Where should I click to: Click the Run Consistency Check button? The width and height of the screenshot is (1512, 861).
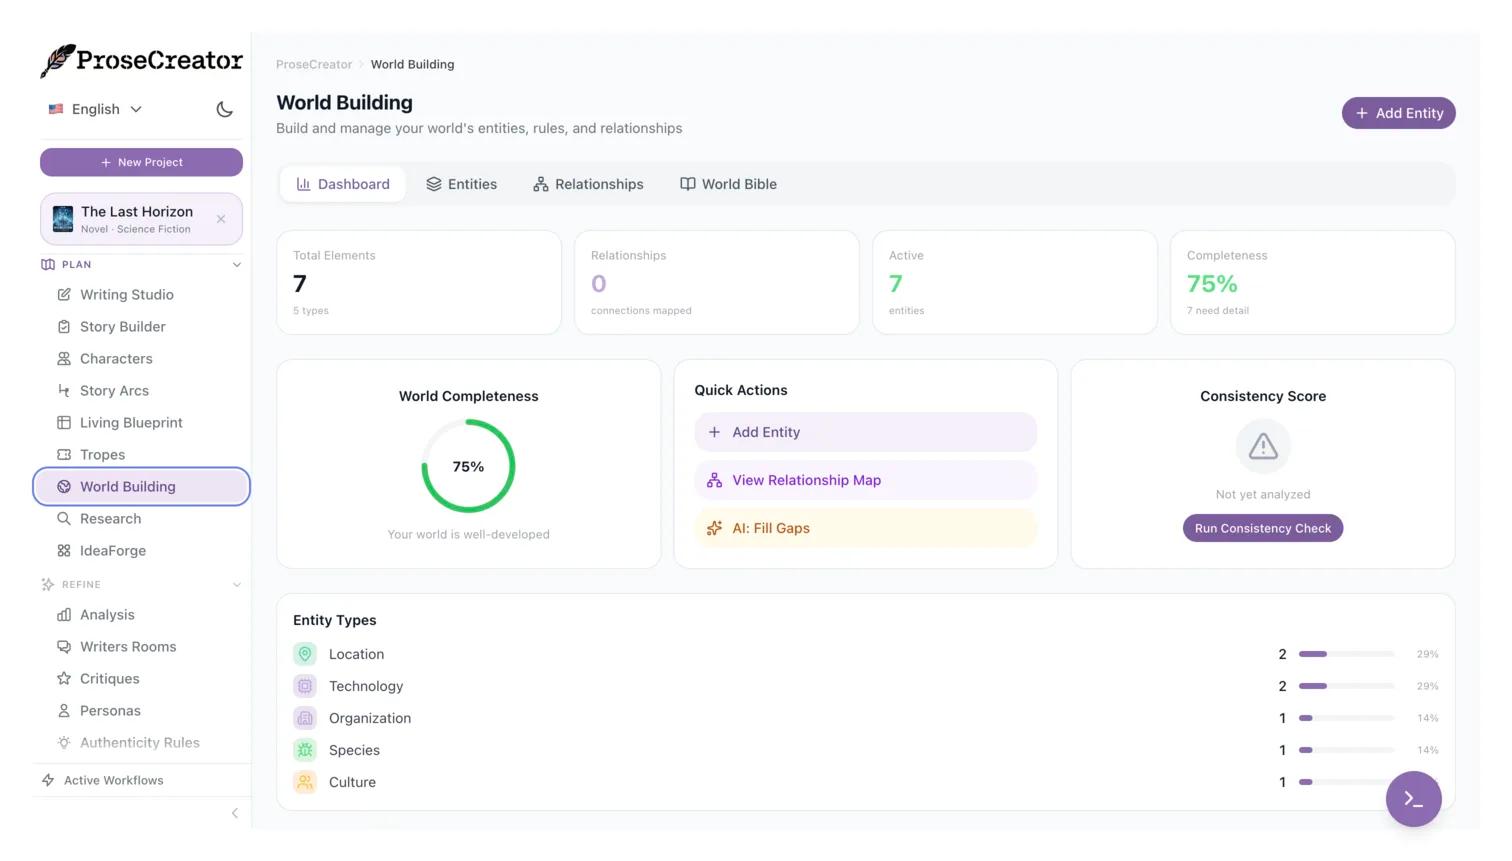pos(1262,528)
